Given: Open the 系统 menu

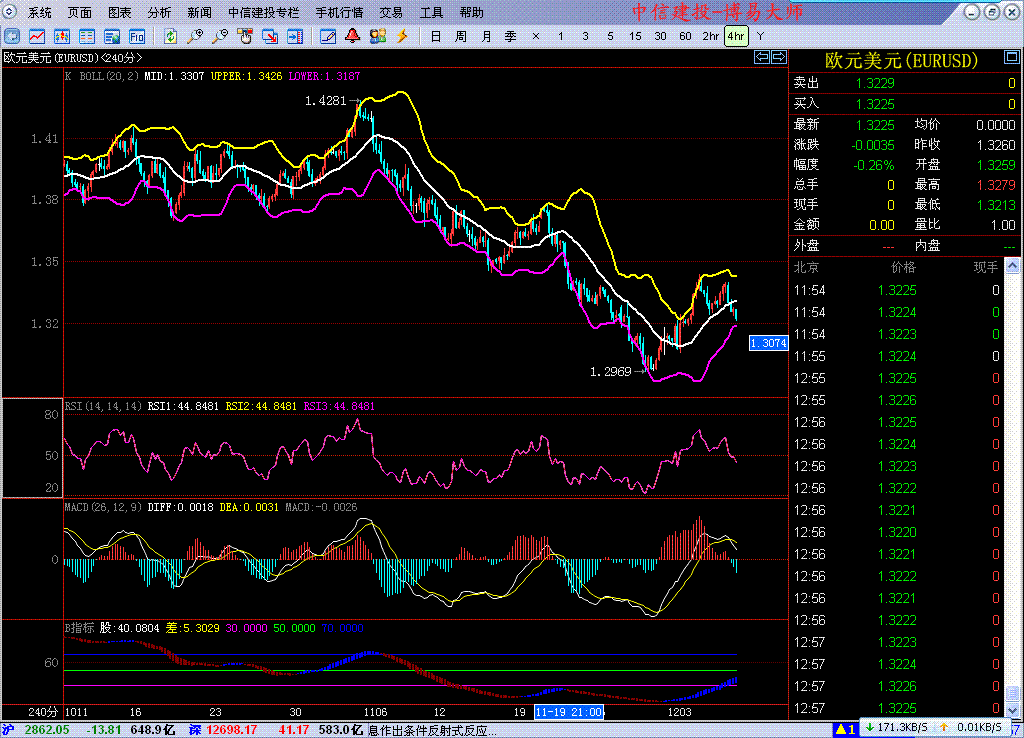Looking at the screenshot, I should click(x=40, y=13).
